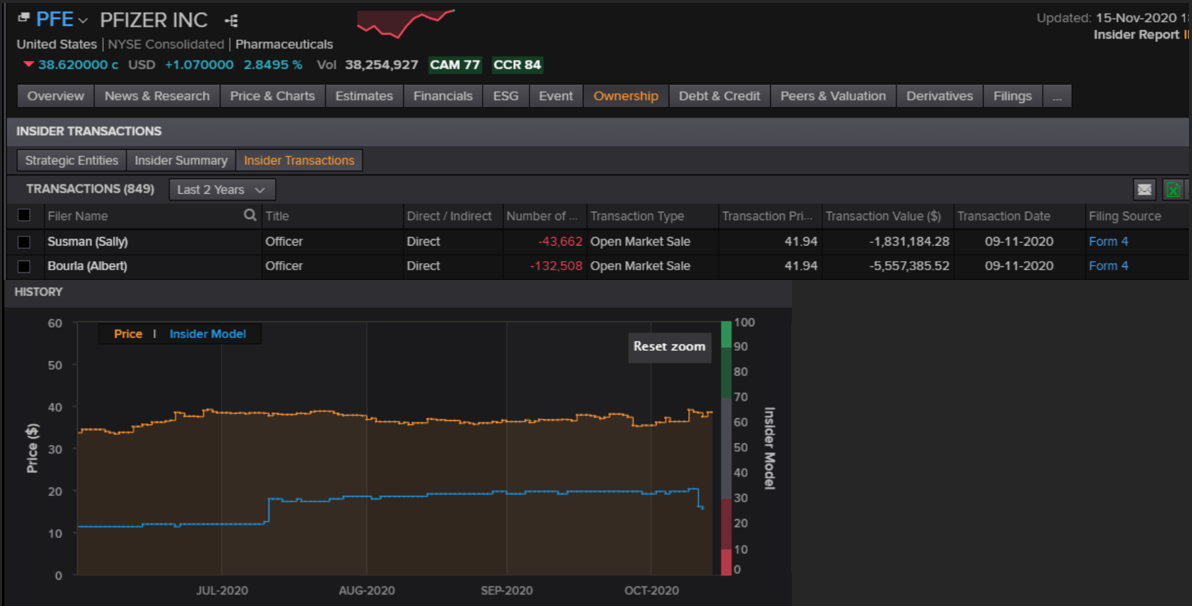Screen dimensions: 1192x606
Task: Open Form 4 link for Susman (Sally)
Action: 1108,242
